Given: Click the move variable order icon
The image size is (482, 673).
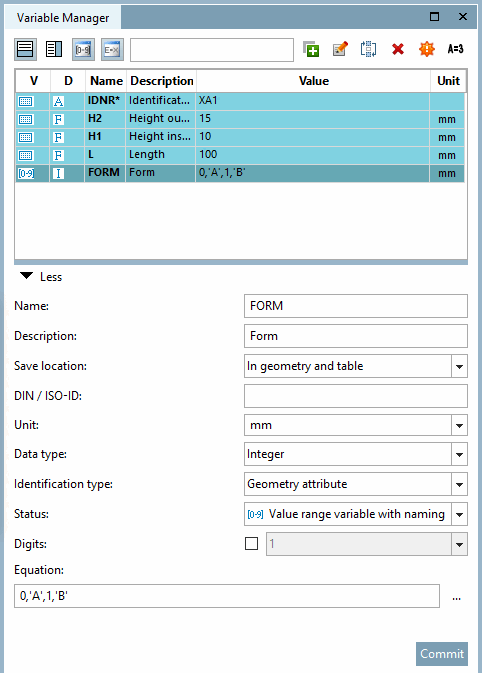Looking at the screenshot, I should (x=369, y=49).
